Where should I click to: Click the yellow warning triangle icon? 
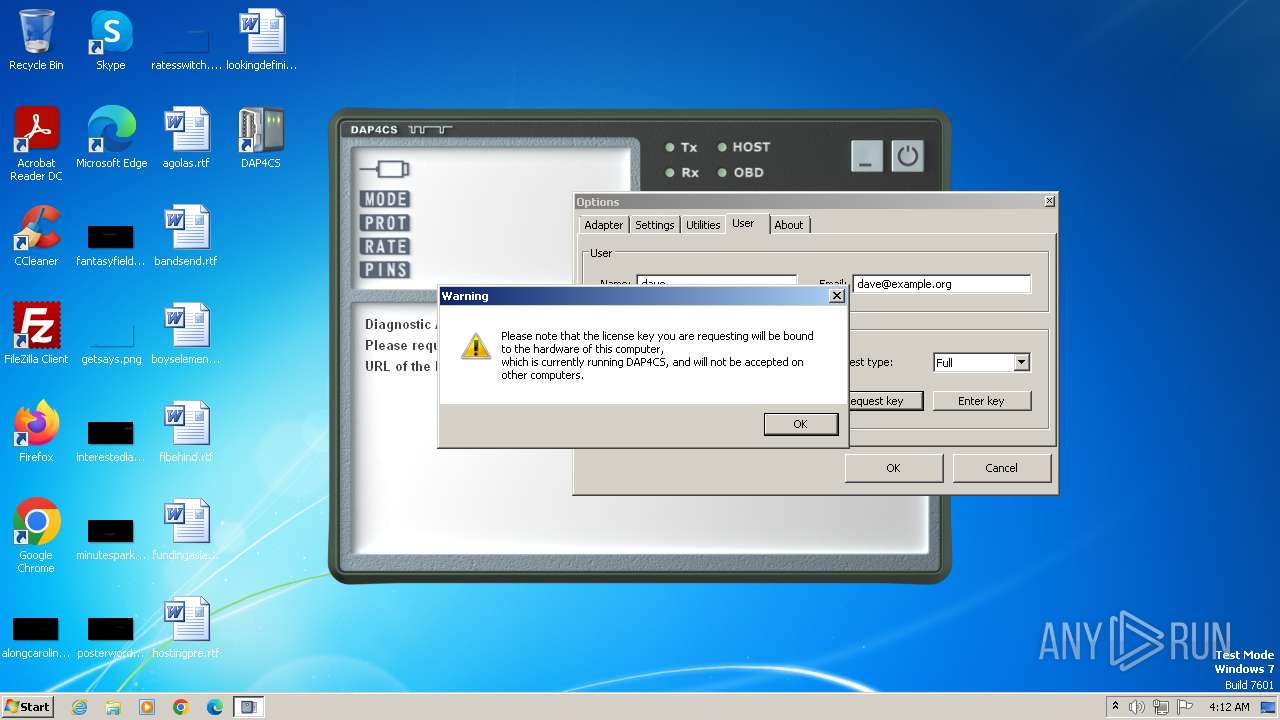[x=475, y=346]
